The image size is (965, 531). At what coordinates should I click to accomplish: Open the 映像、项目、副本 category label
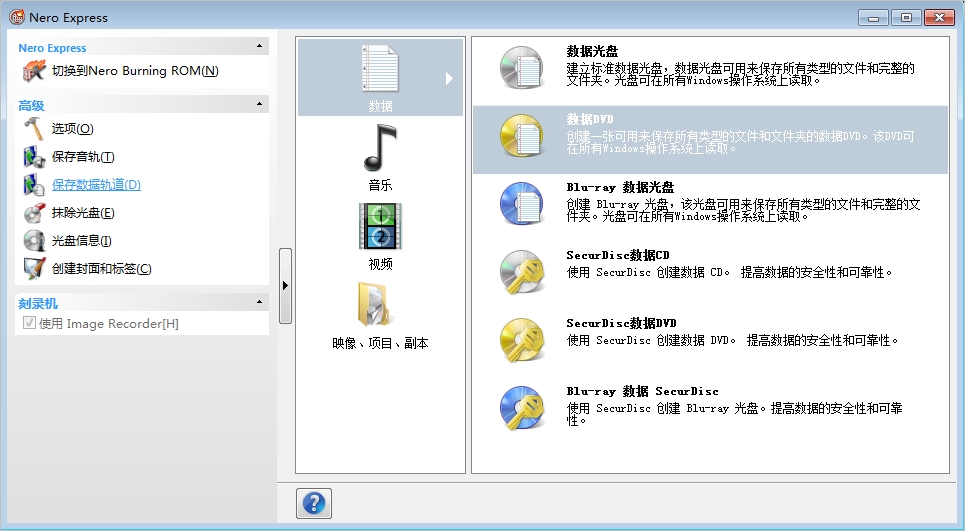point(380,343)
